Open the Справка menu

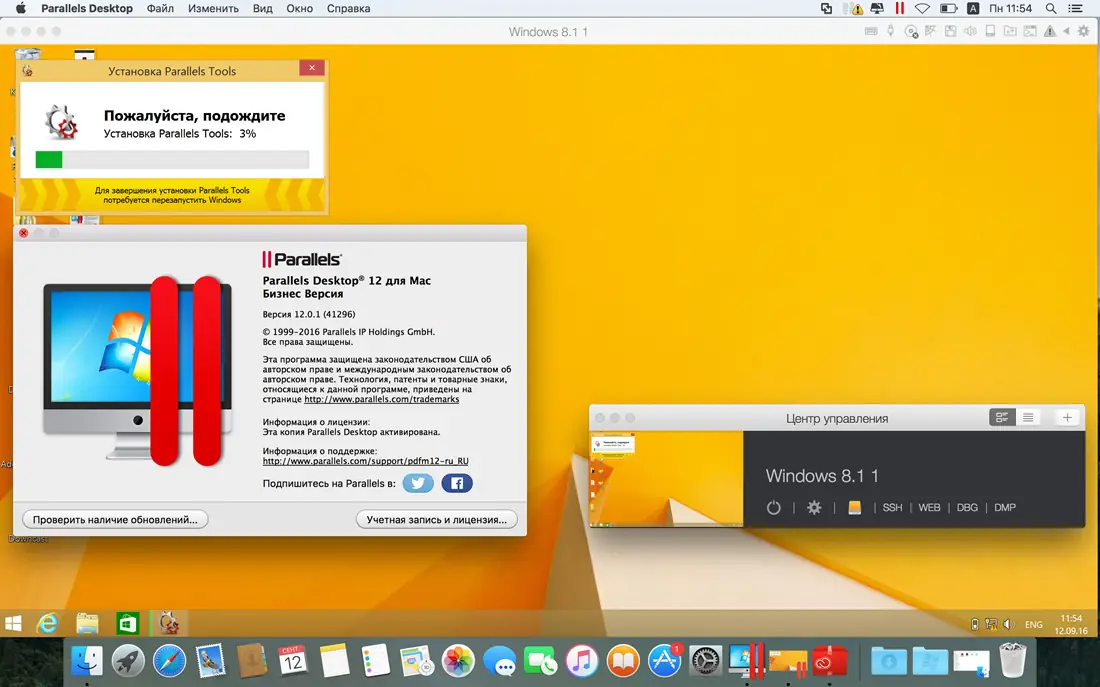click(x=348, y=8)
